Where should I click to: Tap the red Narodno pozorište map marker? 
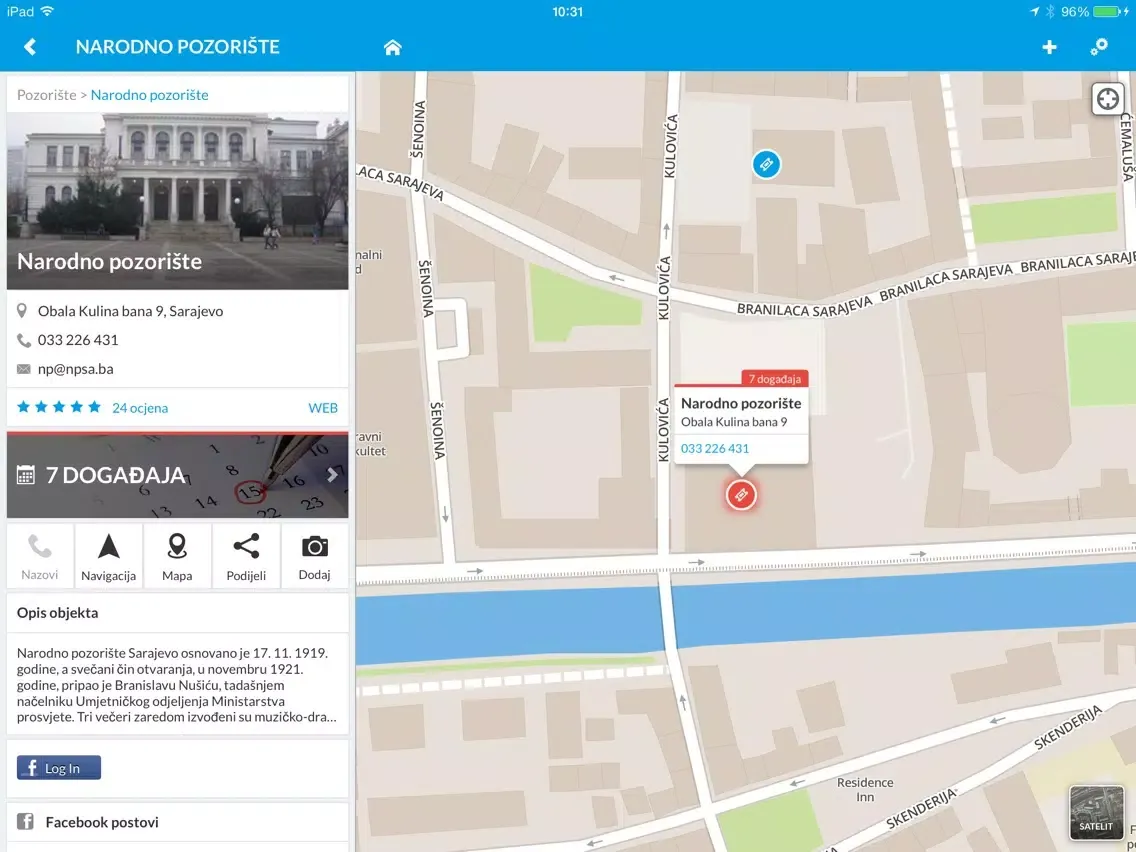[x=741, y=496]
